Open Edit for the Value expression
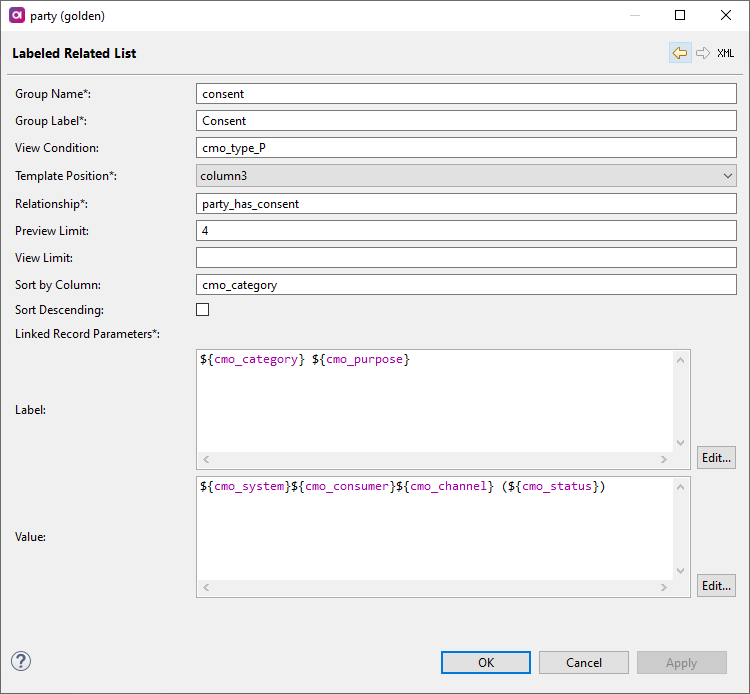The width and height of the screenshot is (750, 694). click(x=716, y=586)
